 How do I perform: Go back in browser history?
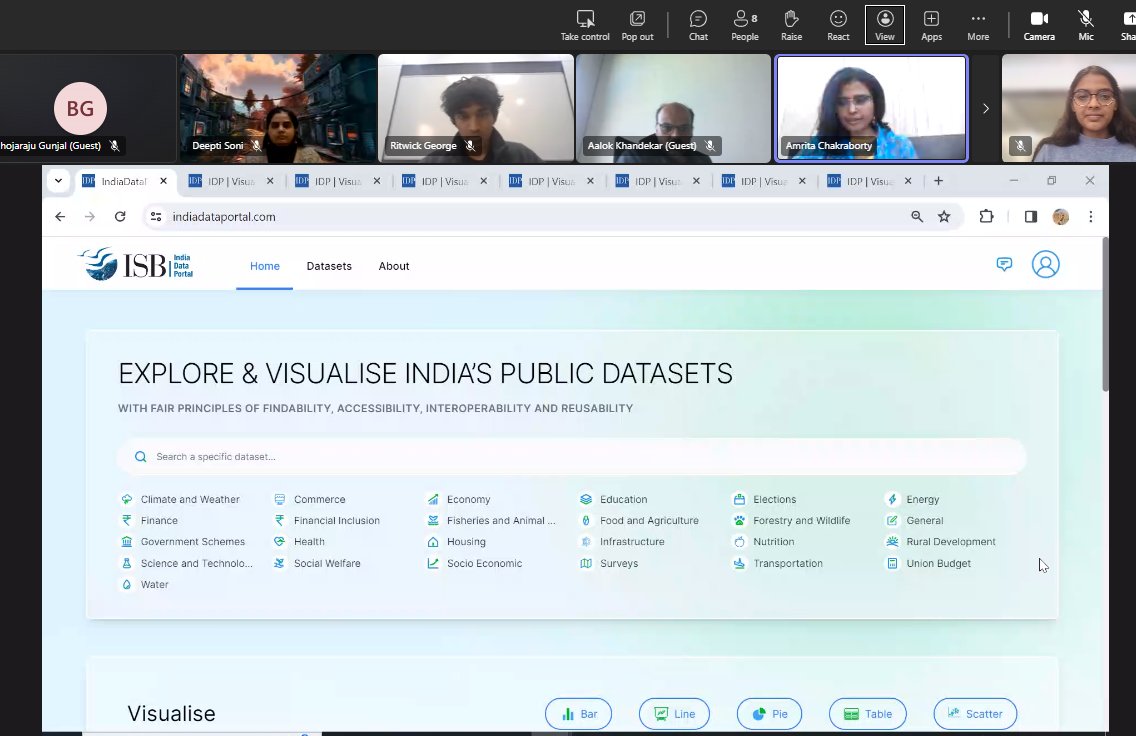(60, 217)
